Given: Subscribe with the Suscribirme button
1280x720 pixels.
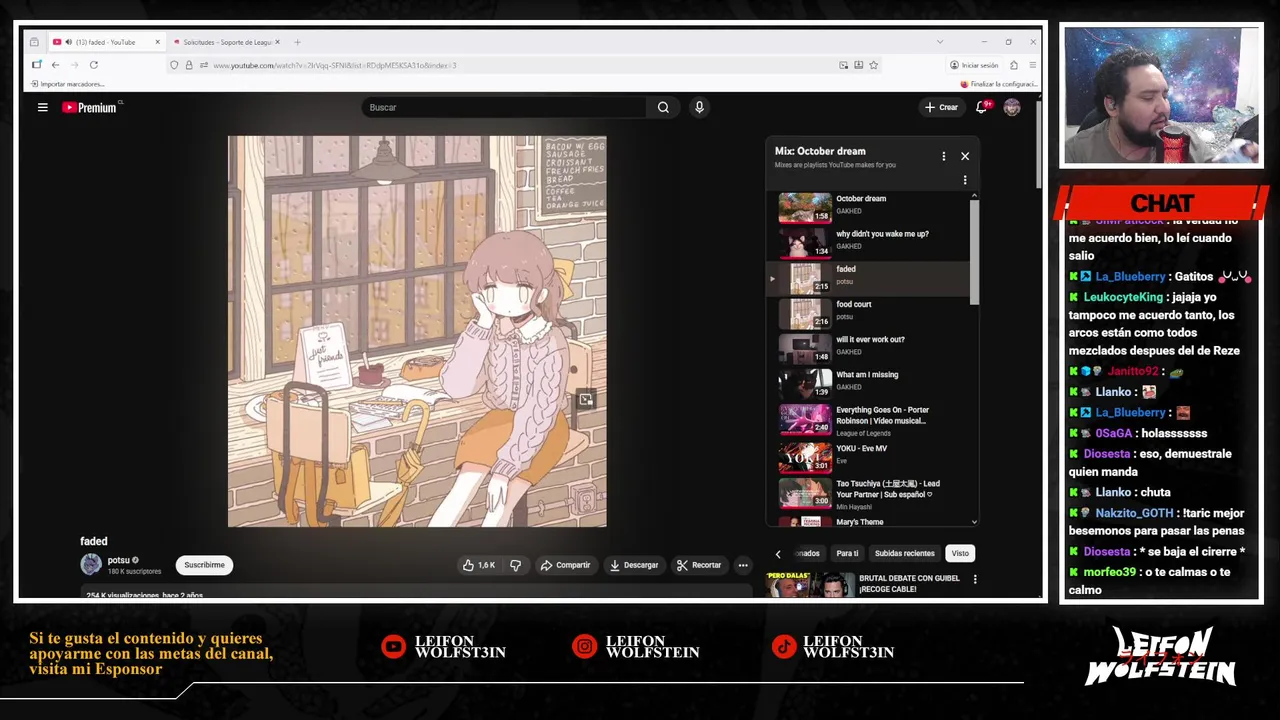Looking at the screenshot, I should [204, 565].
